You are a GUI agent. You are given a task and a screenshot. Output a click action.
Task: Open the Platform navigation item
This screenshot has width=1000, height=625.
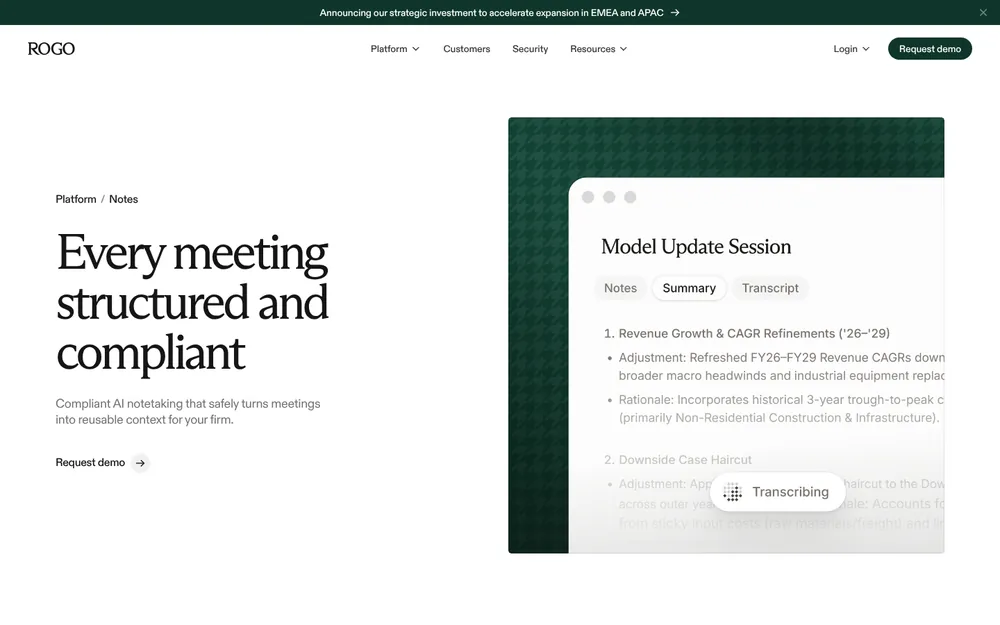pos(388,49)
